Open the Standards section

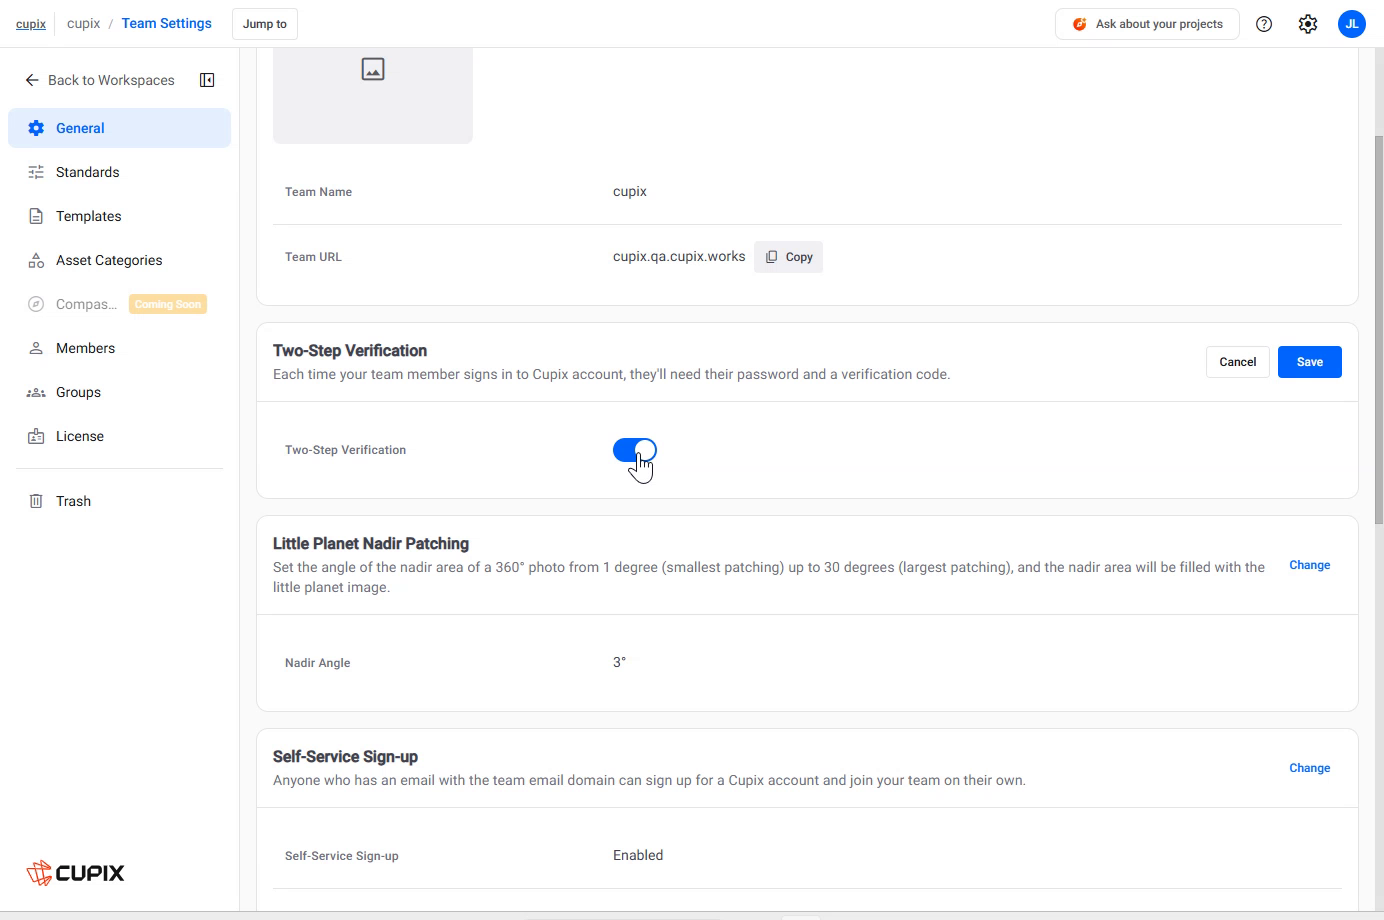click(x=119, y=172)
